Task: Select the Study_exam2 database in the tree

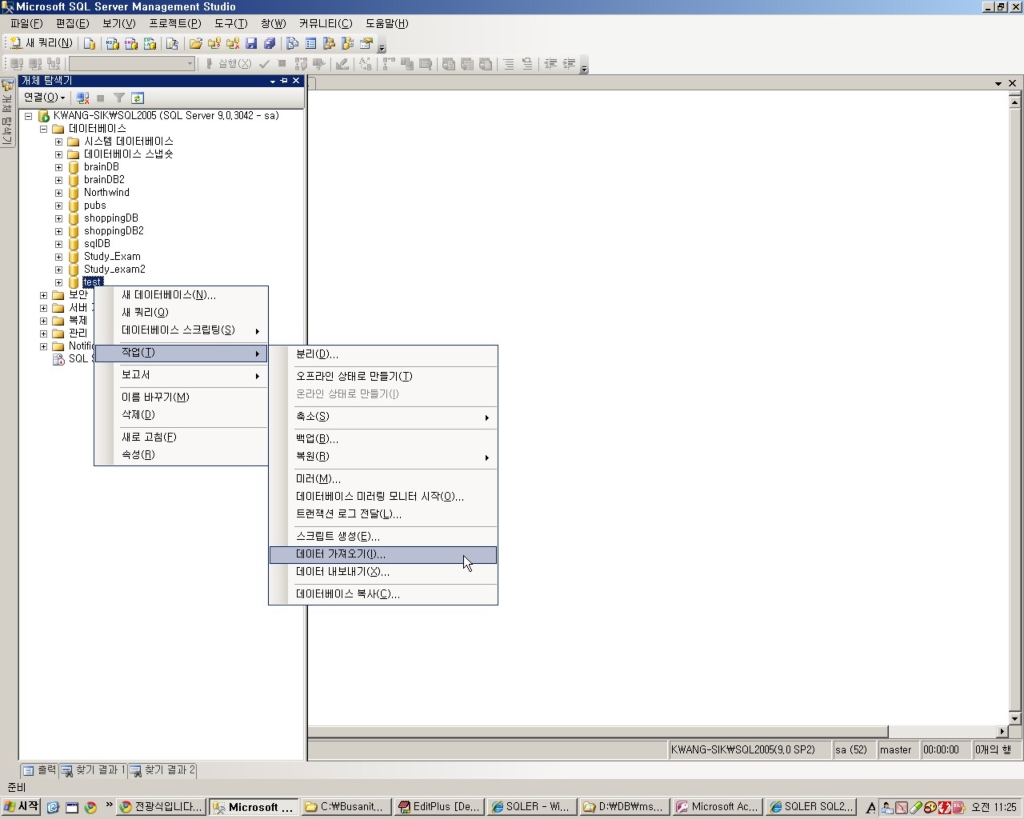Action: tap(114, 270)
